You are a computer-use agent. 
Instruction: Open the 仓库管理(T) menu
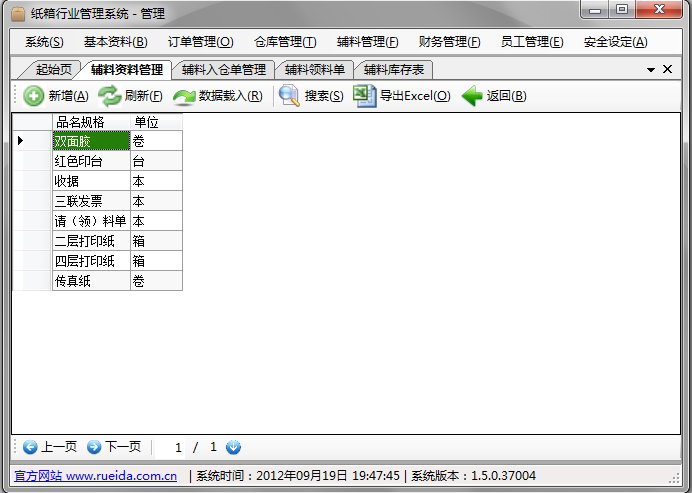point(285,42)
